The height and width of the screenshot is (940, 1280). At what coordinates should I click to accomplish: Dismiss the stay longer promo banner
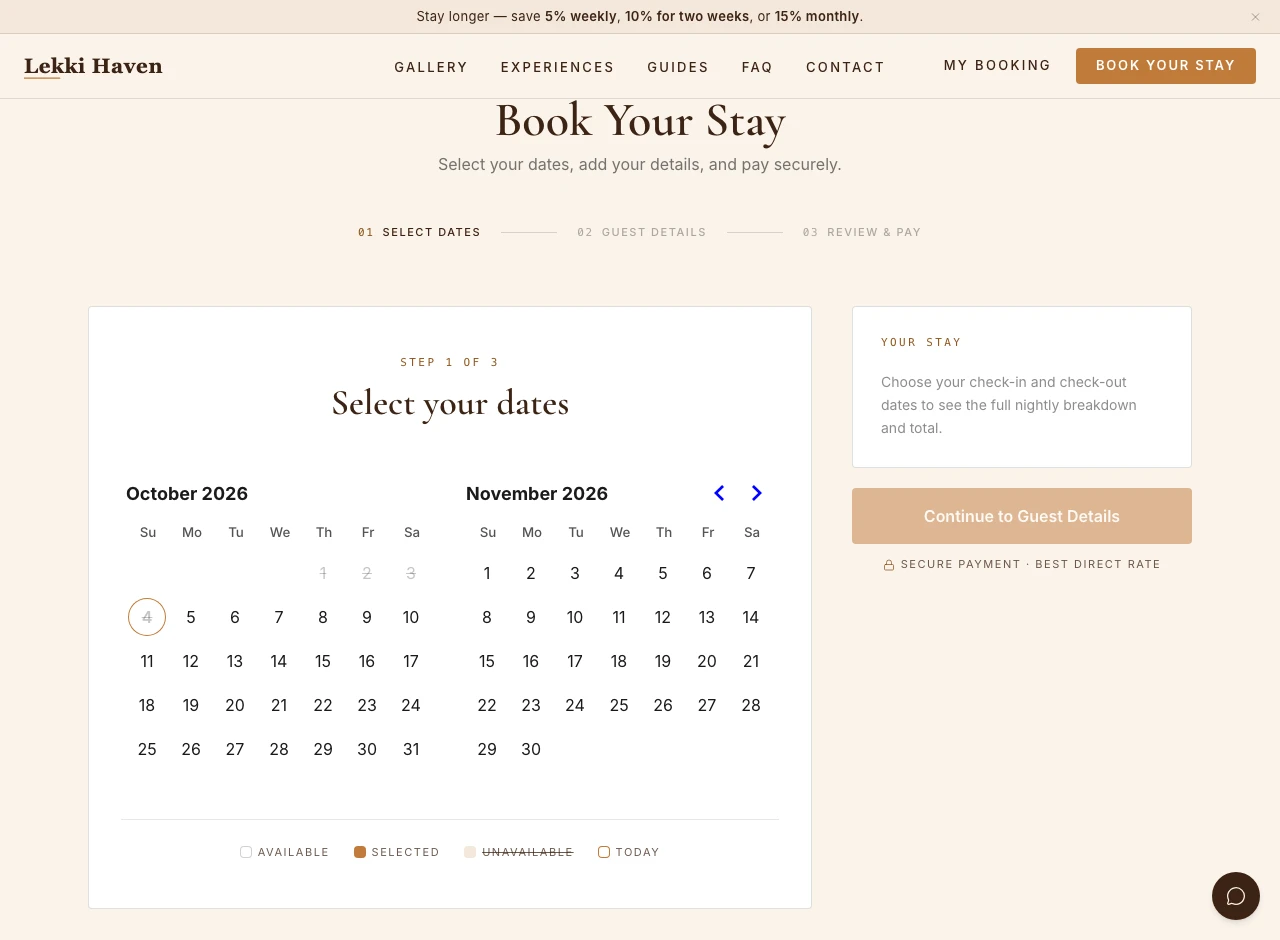coord(1255,17)
